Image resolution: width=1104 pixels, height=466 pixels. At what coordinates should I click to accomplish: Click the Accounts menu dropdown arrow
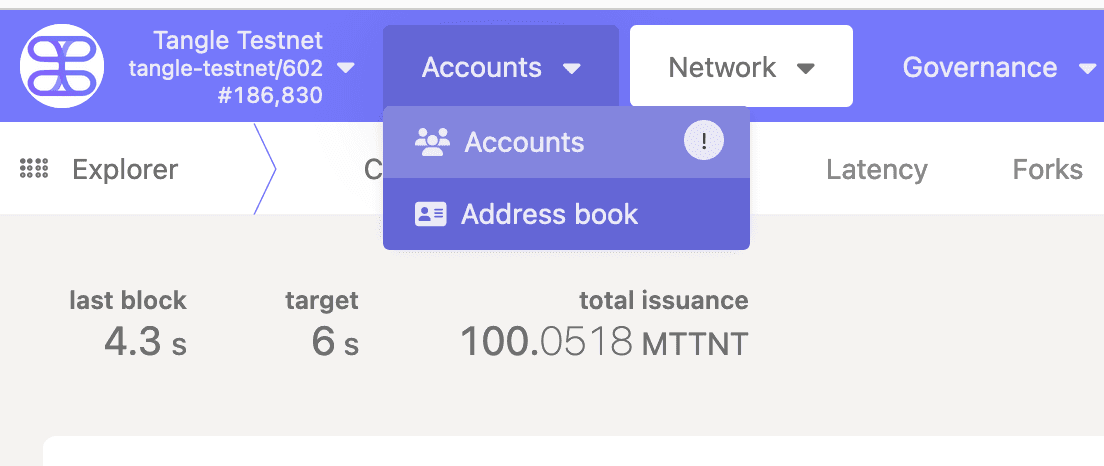[572, 68]
